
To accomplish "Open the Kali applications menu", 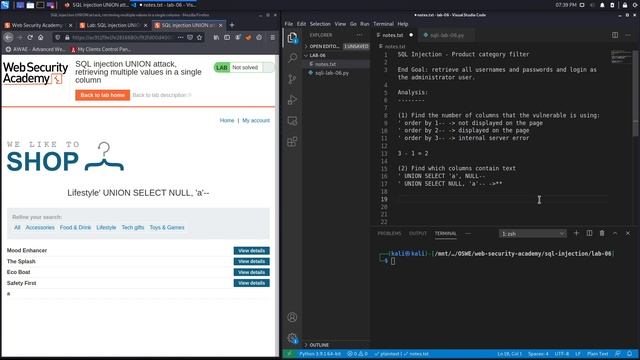I will (5, 5).
